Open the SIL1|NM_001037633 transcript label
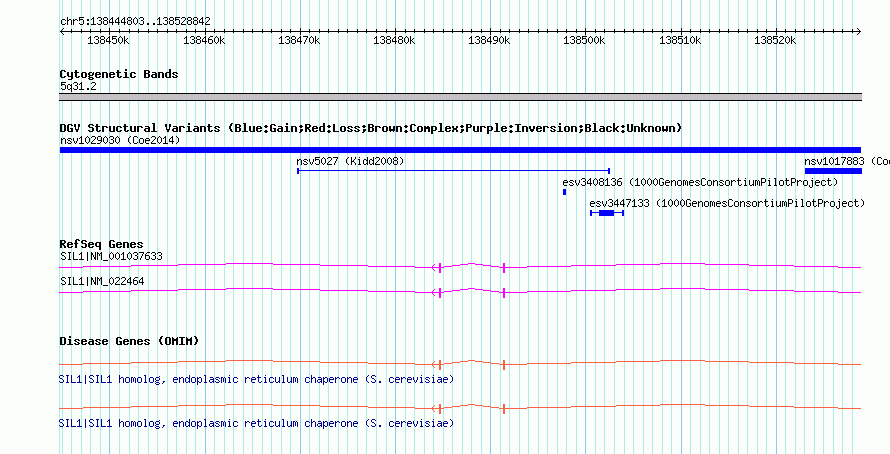This screenshot has width=890, height=454. pyautogui.click(x=111, y=257)
